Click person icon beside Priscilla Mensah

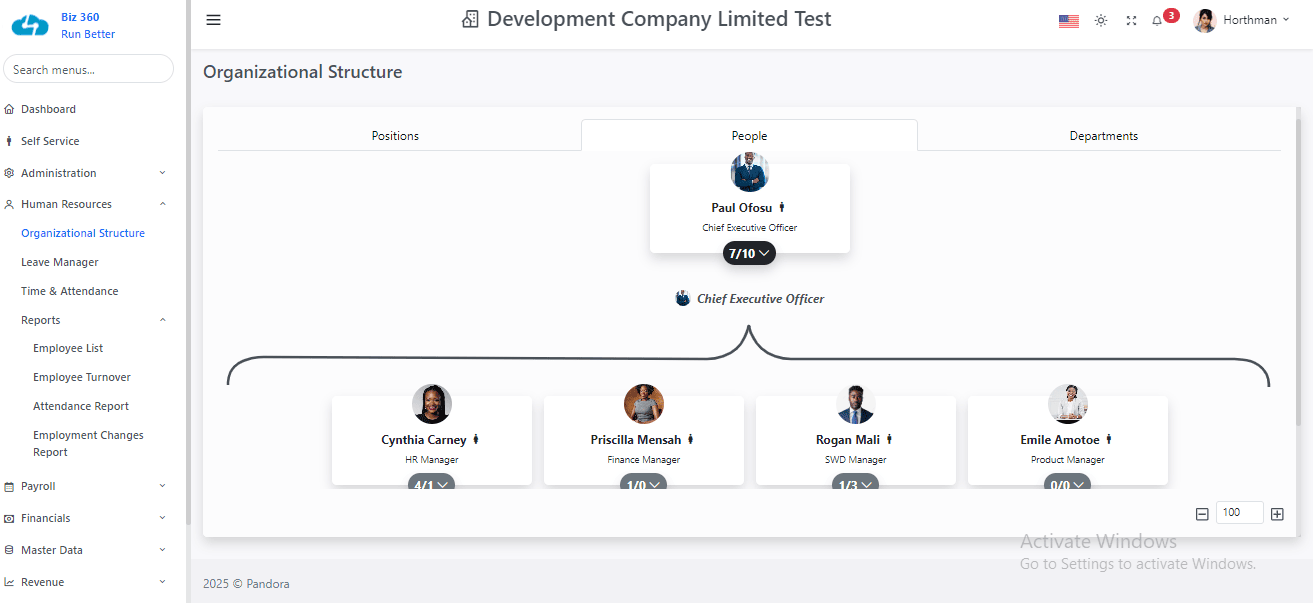pyautogui.click(x=690, y=439)
